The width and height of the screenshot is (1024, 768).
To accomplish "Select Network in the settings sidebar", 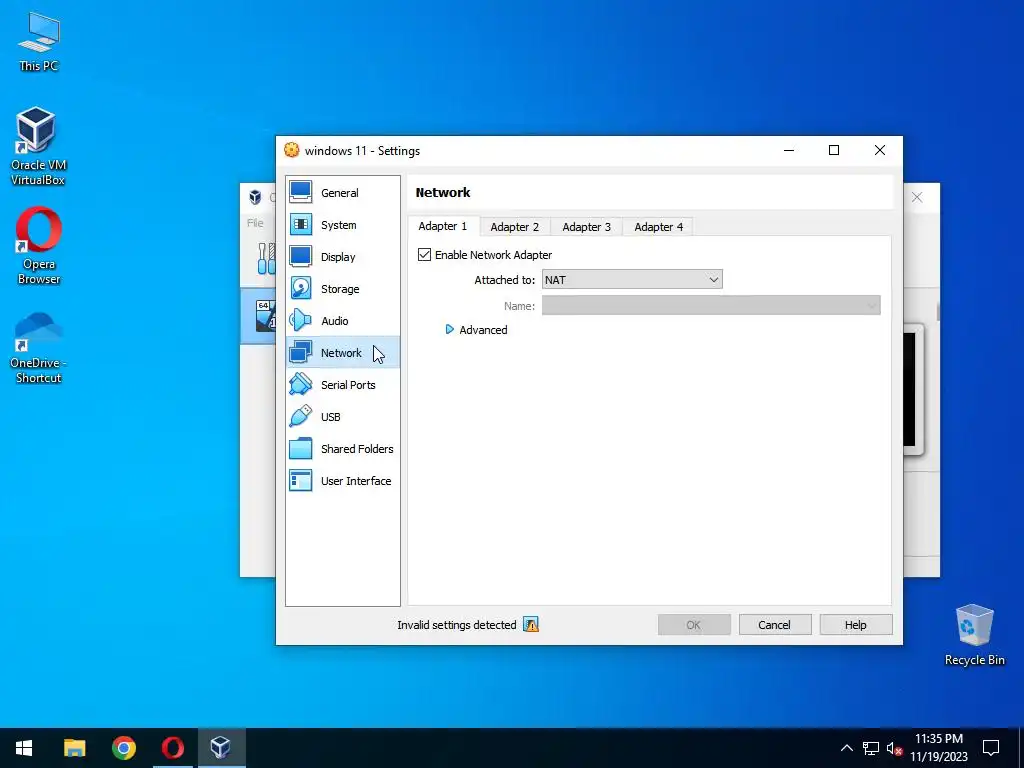I will point(342,353).
